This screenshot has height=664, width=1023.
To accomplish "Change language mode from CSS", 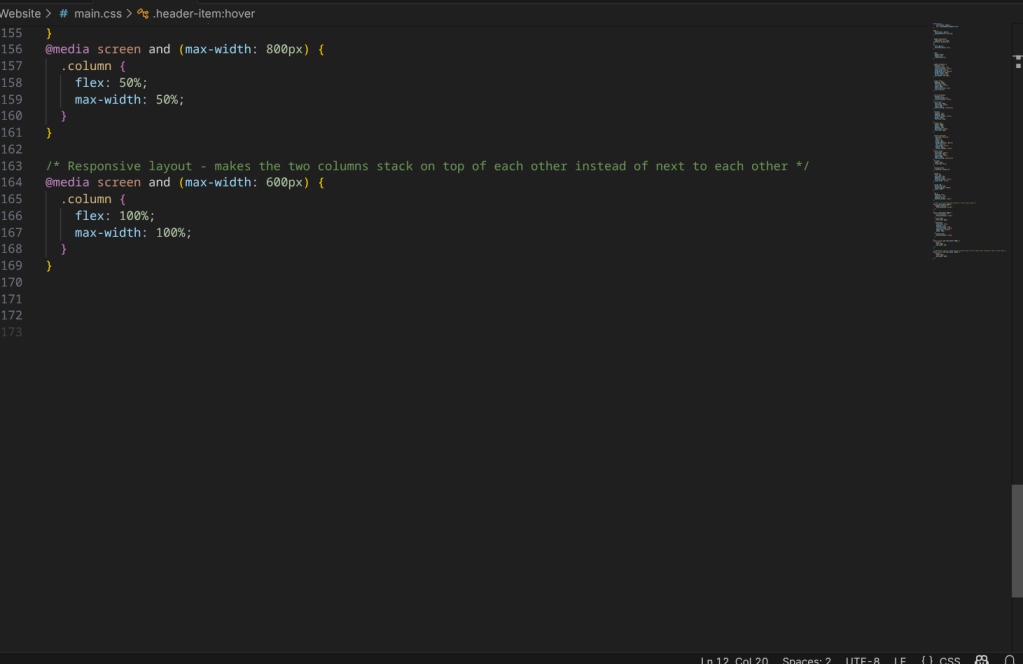I will [x=949, y=660].
